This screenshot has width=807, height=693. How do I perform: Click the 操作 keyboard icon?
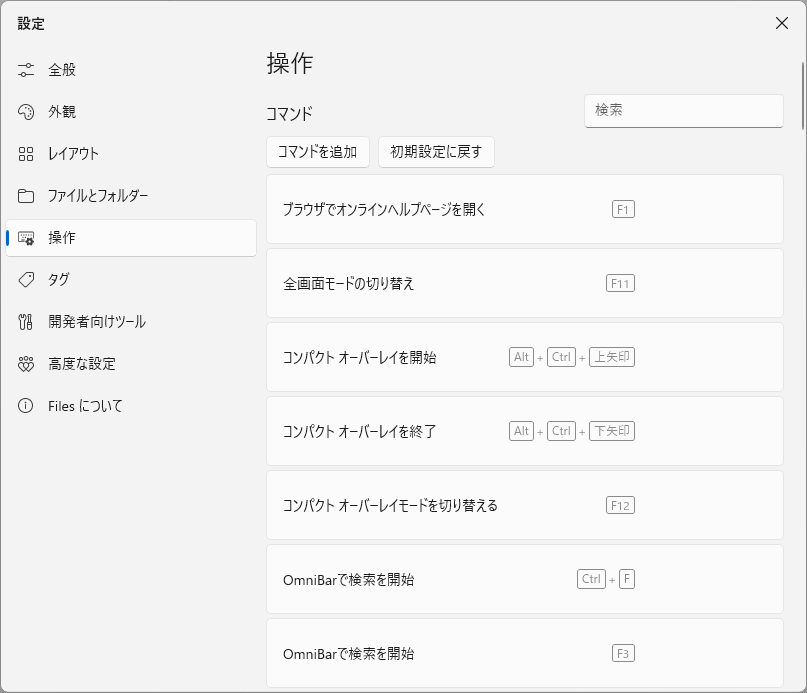(26, 238)
